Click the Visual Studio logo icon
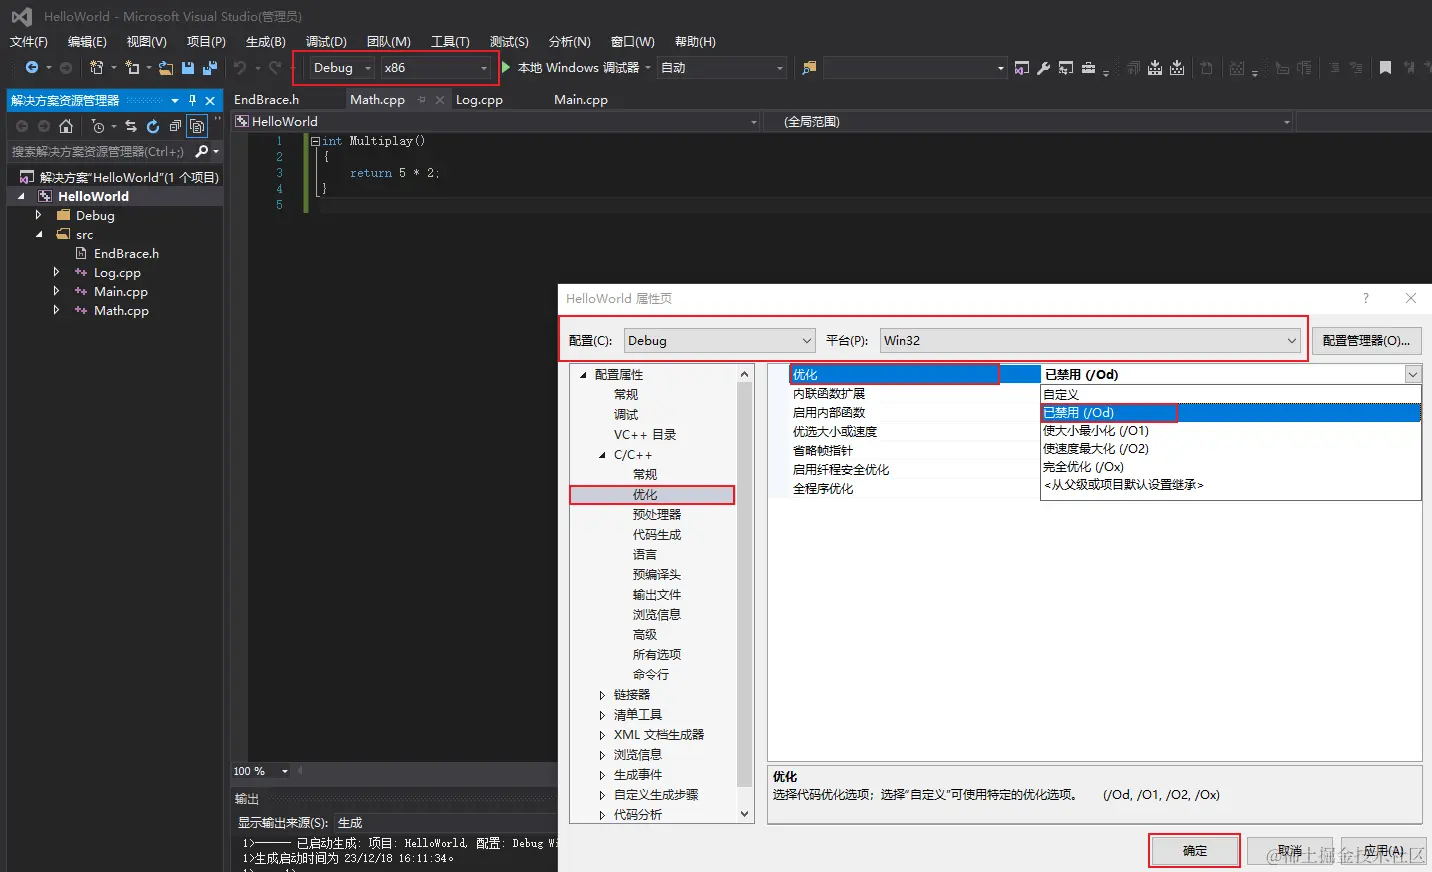1432x872 pixels. (21, 16)
